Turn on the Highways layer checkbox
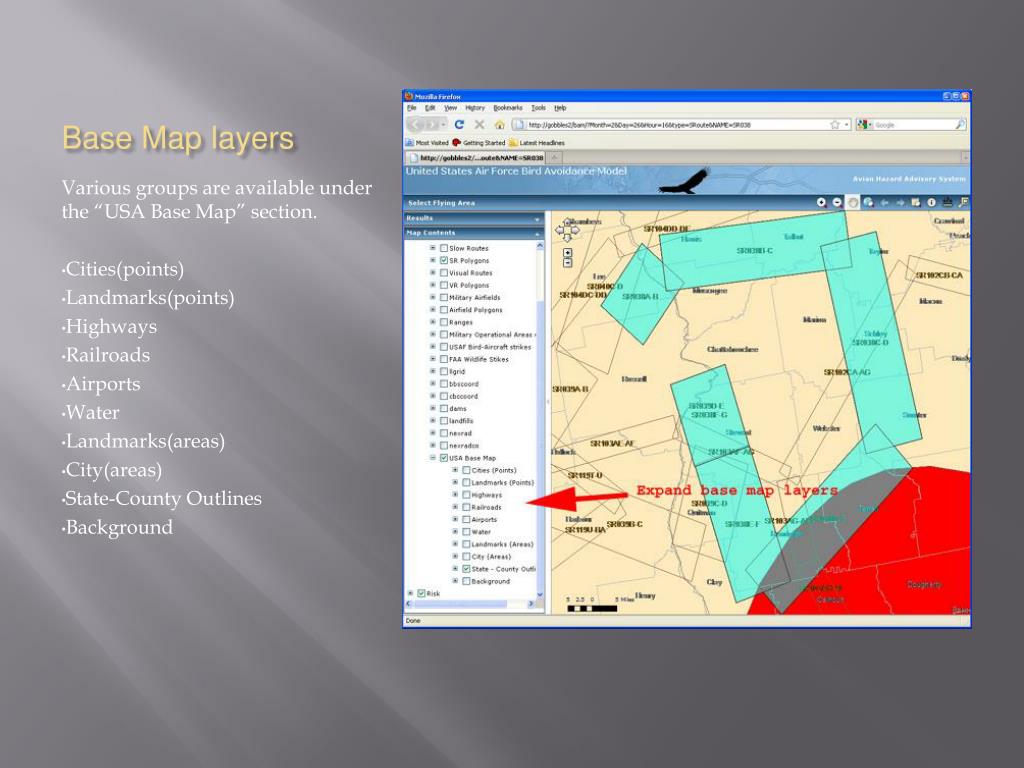The image size is (1024, 768). (x=466, y=495)
